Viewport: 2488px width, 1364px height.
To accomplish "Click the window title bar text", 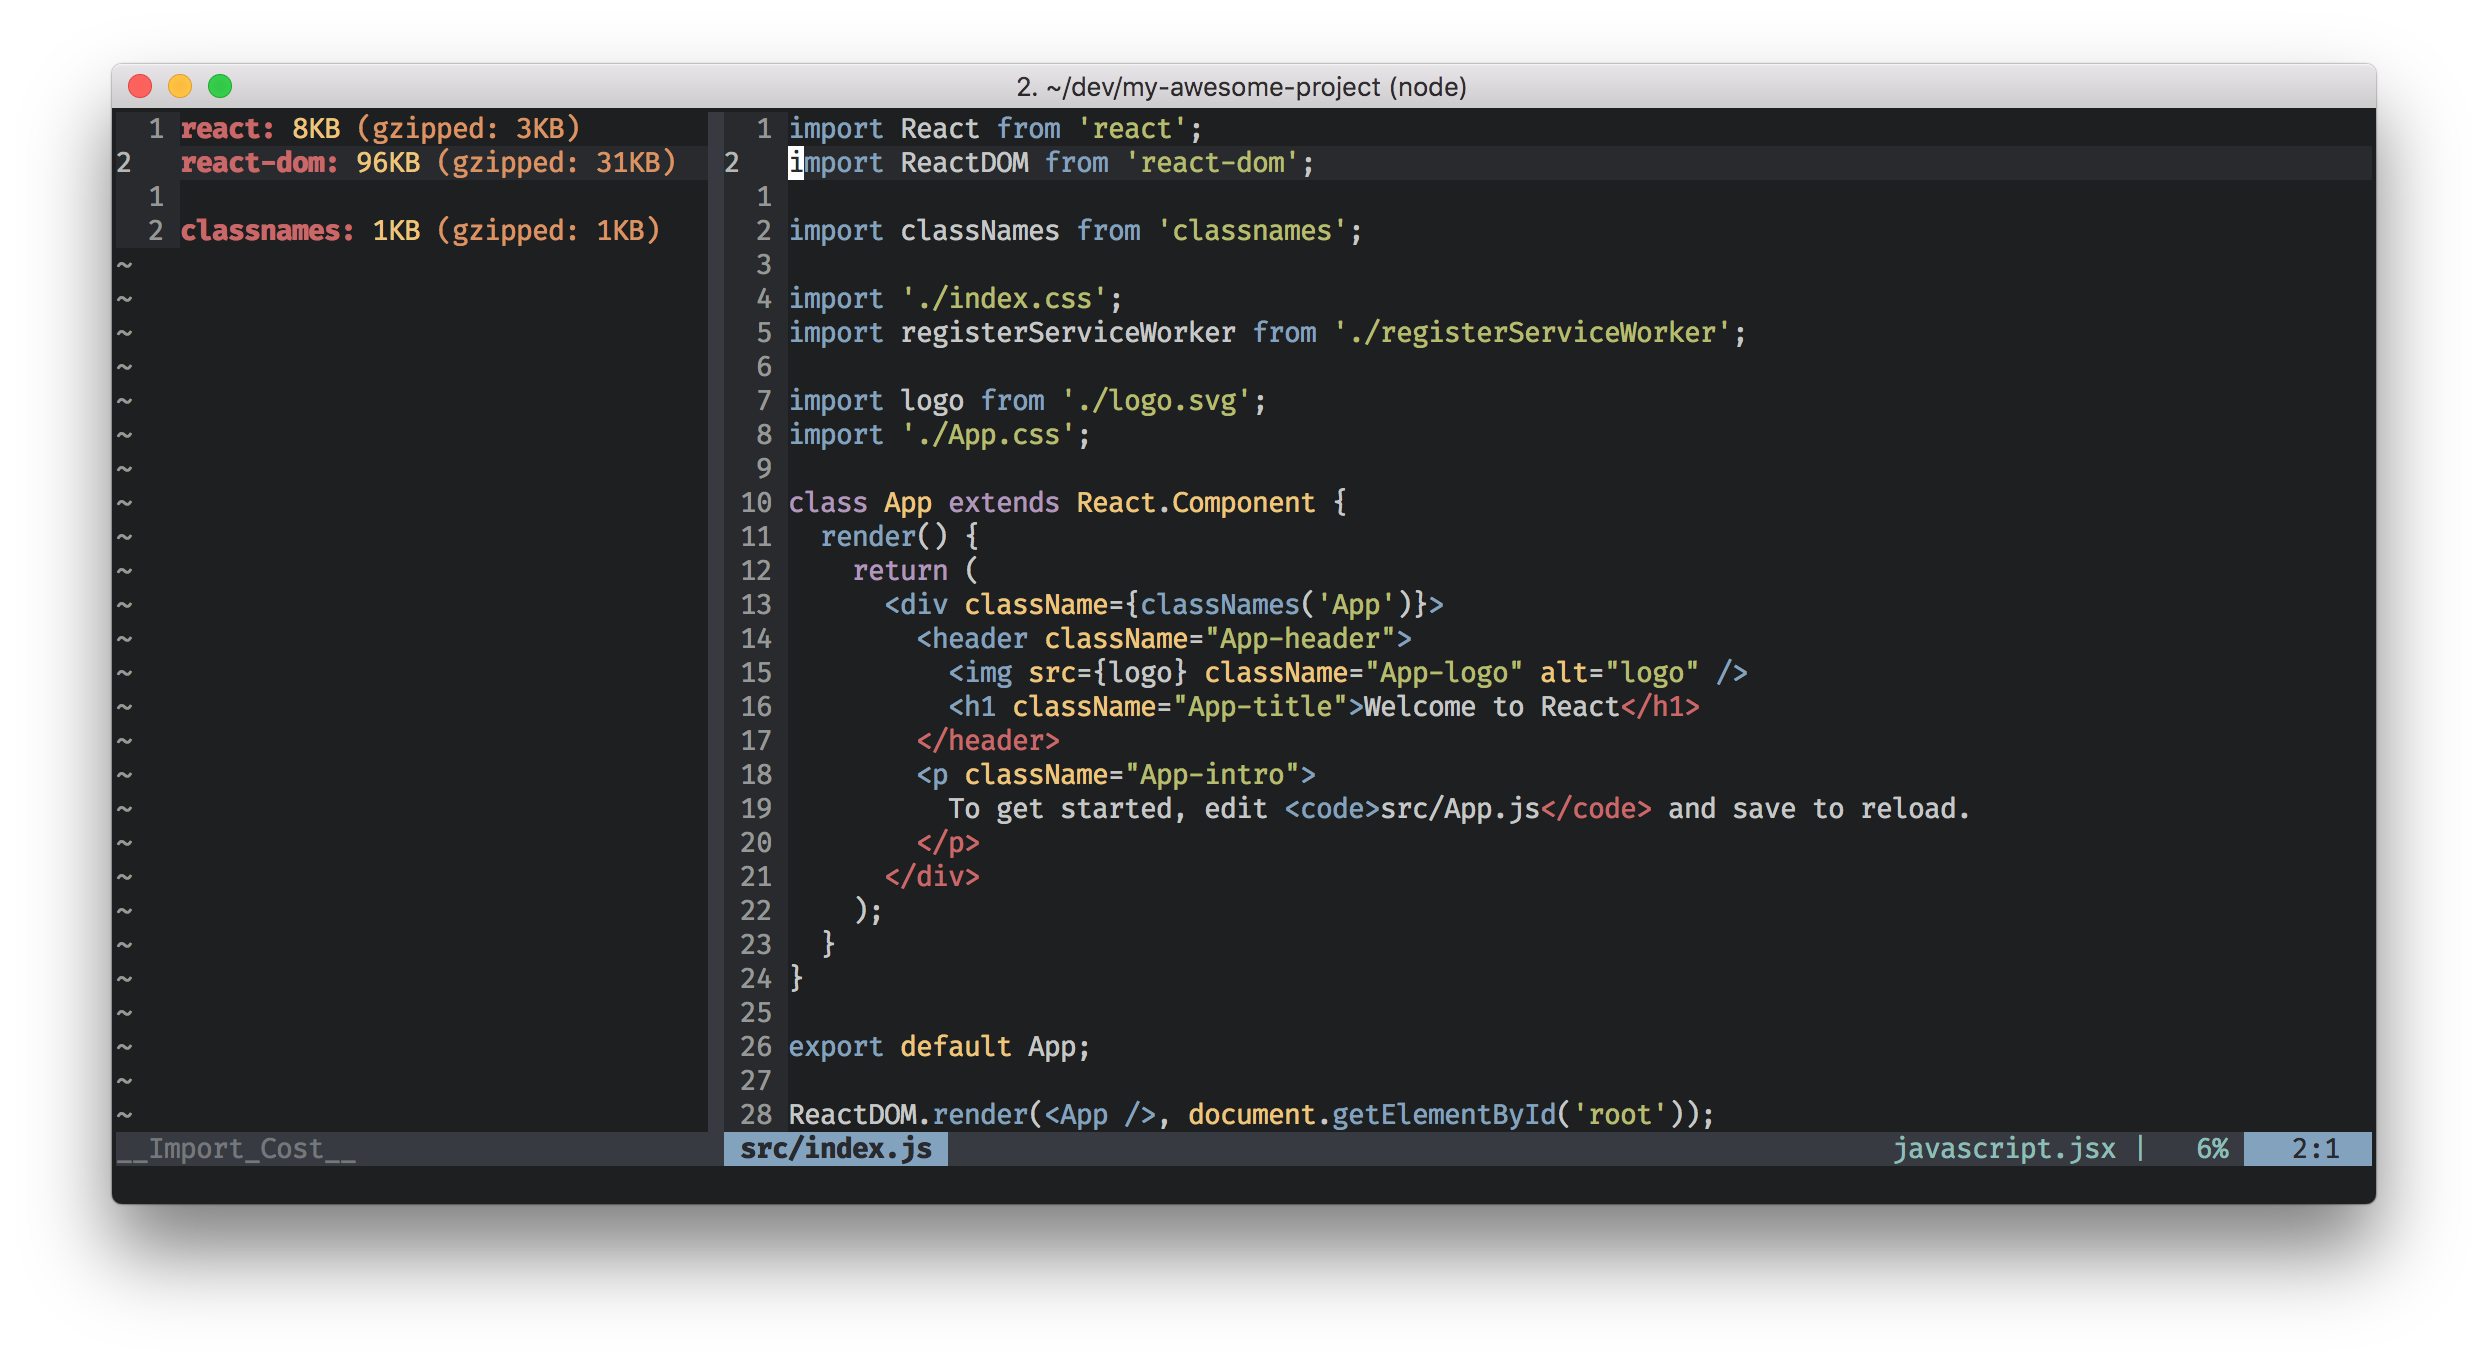I will 1242,87.
